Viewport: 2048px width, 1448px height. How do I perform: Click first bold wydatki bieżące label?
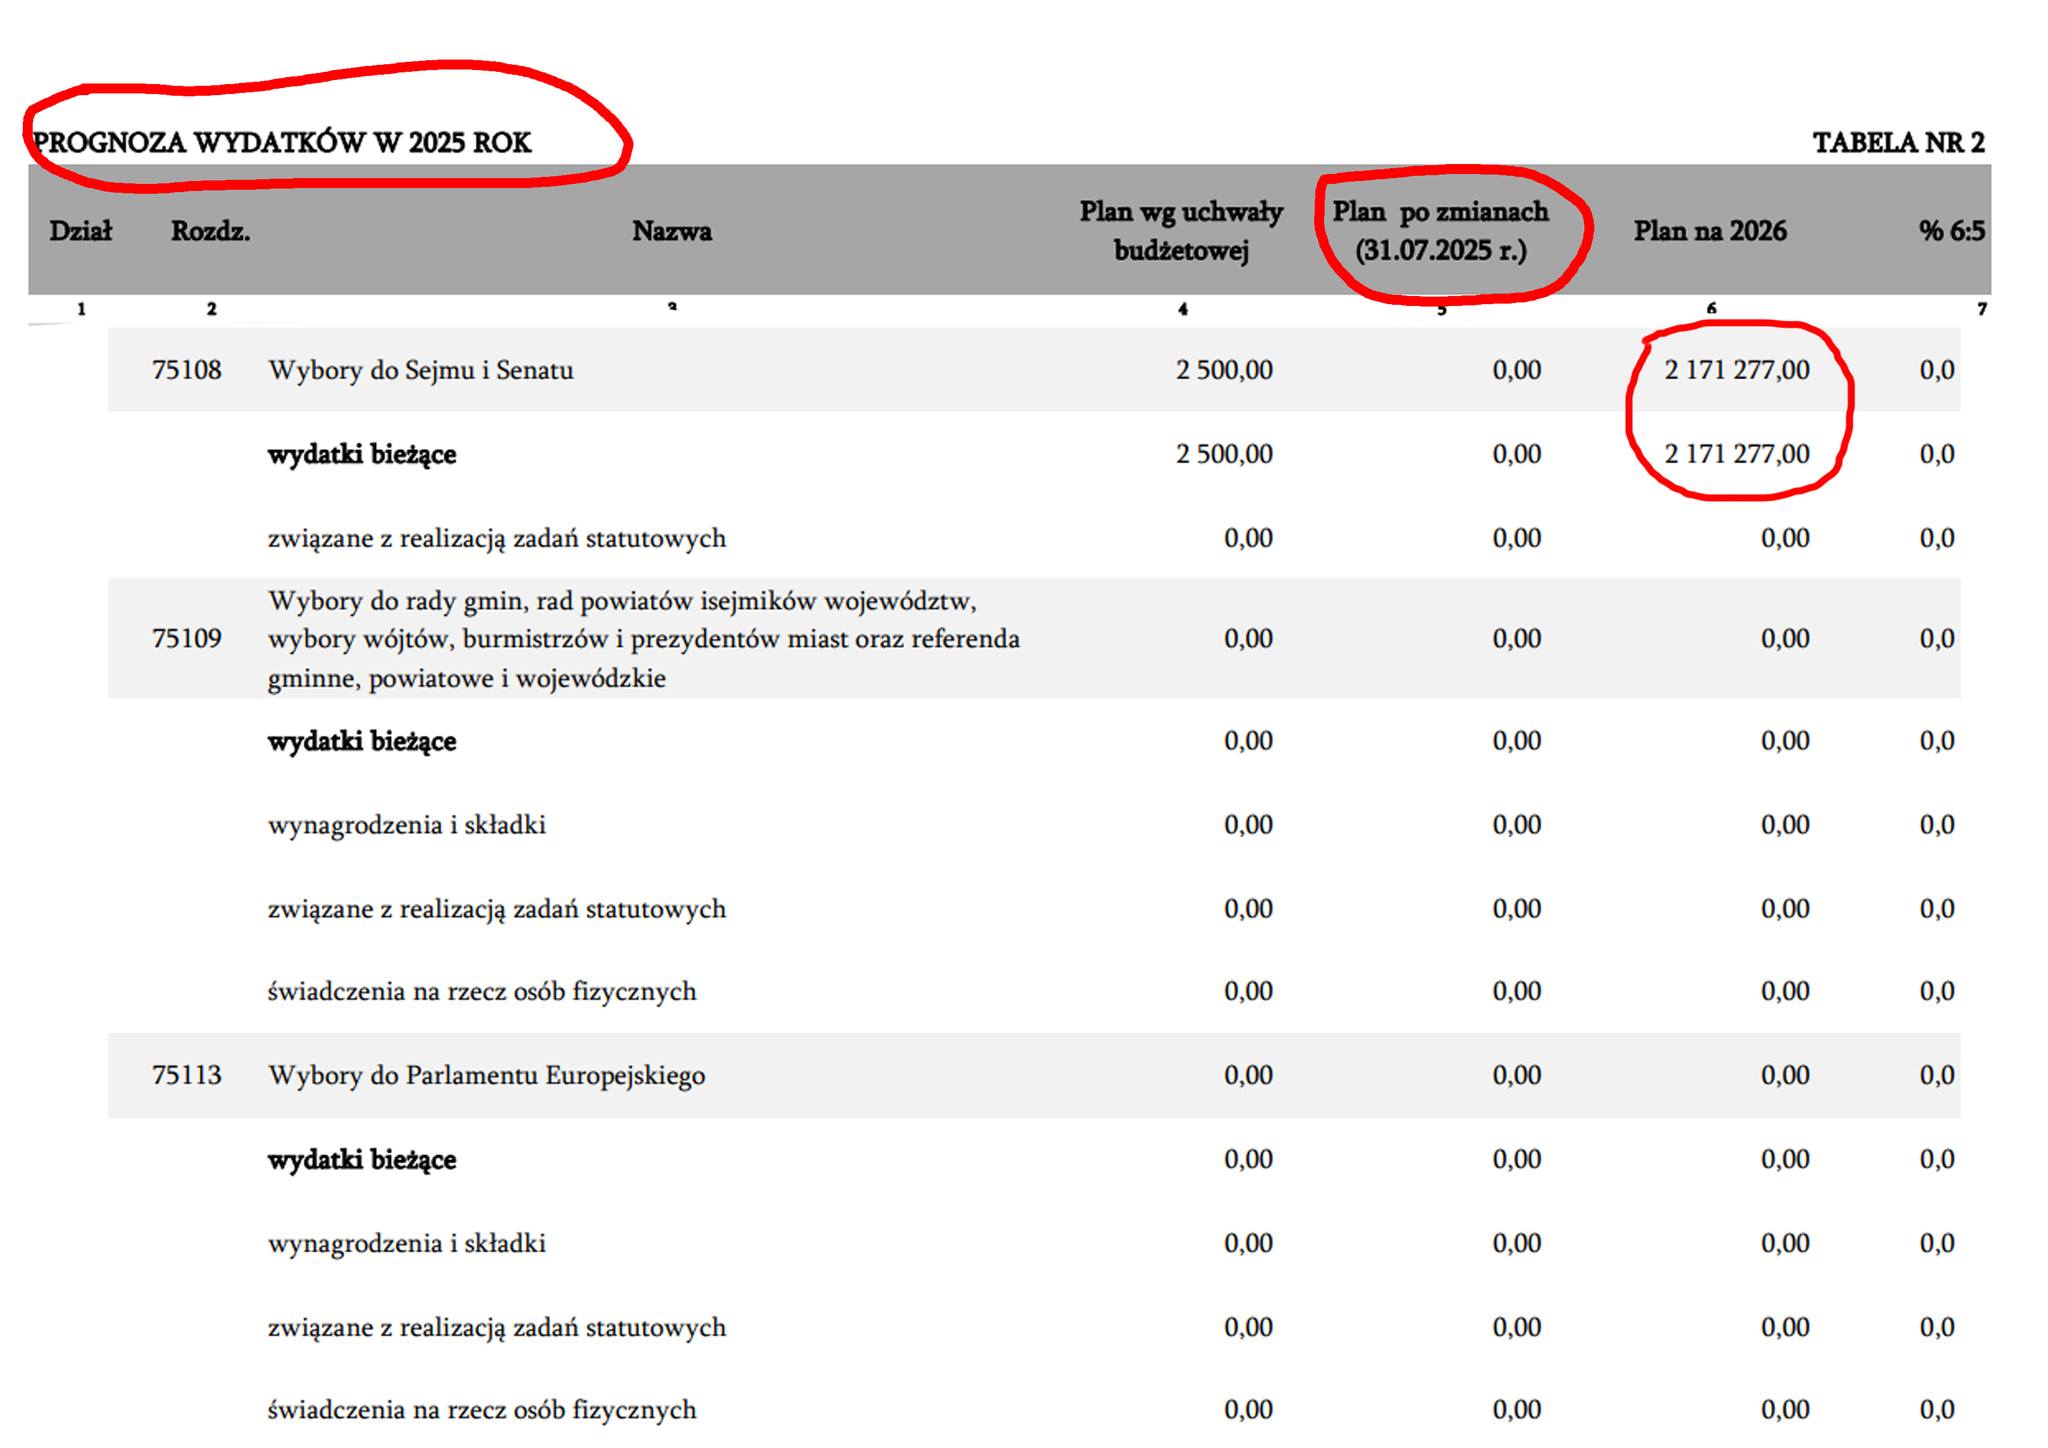(362, 454)
